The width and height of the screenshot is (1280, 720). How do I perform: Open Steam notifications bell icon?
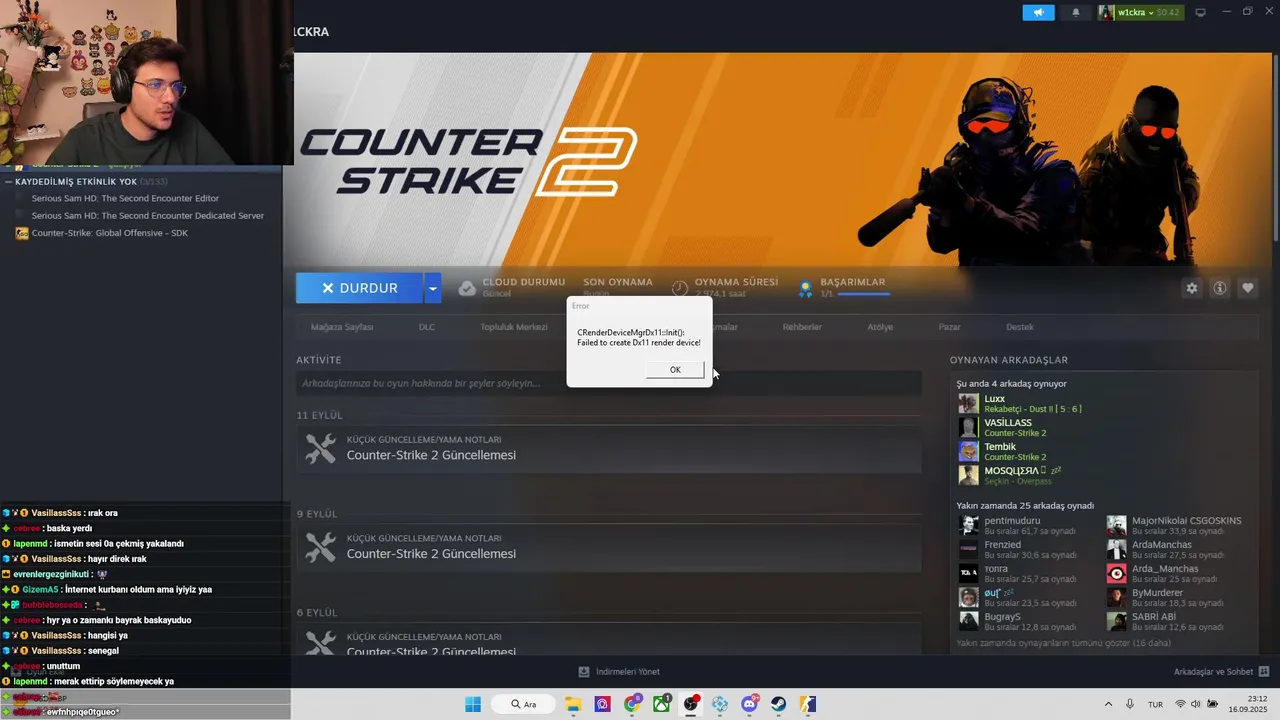point(1076,12)
